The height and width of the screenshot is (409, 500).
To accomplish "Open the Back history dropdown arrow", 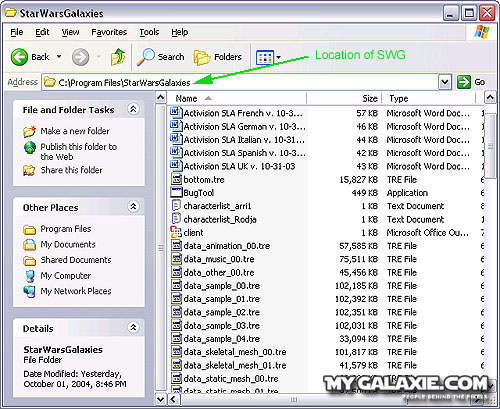I will (x=59, y=57).
